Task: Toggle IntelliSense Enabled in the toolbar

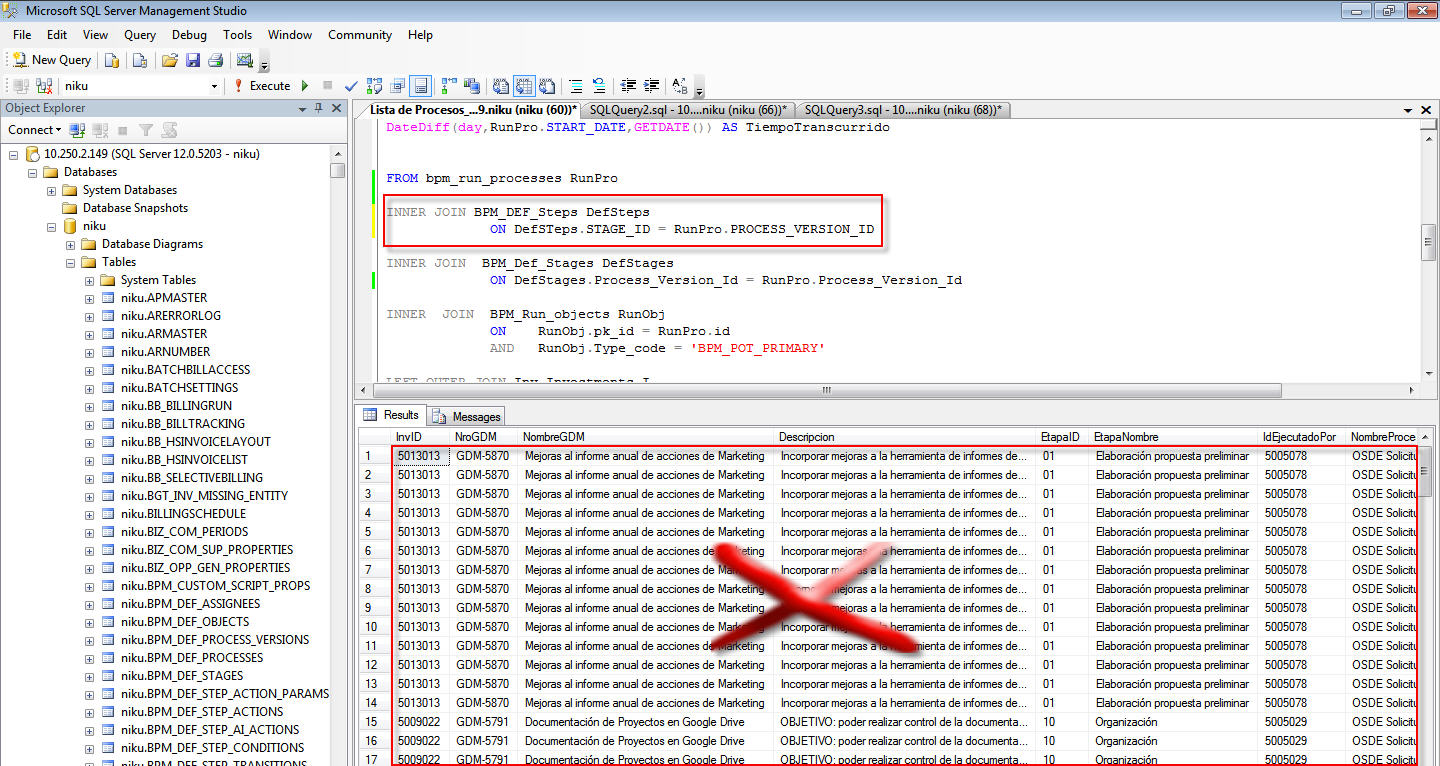Action: point(421,86)
